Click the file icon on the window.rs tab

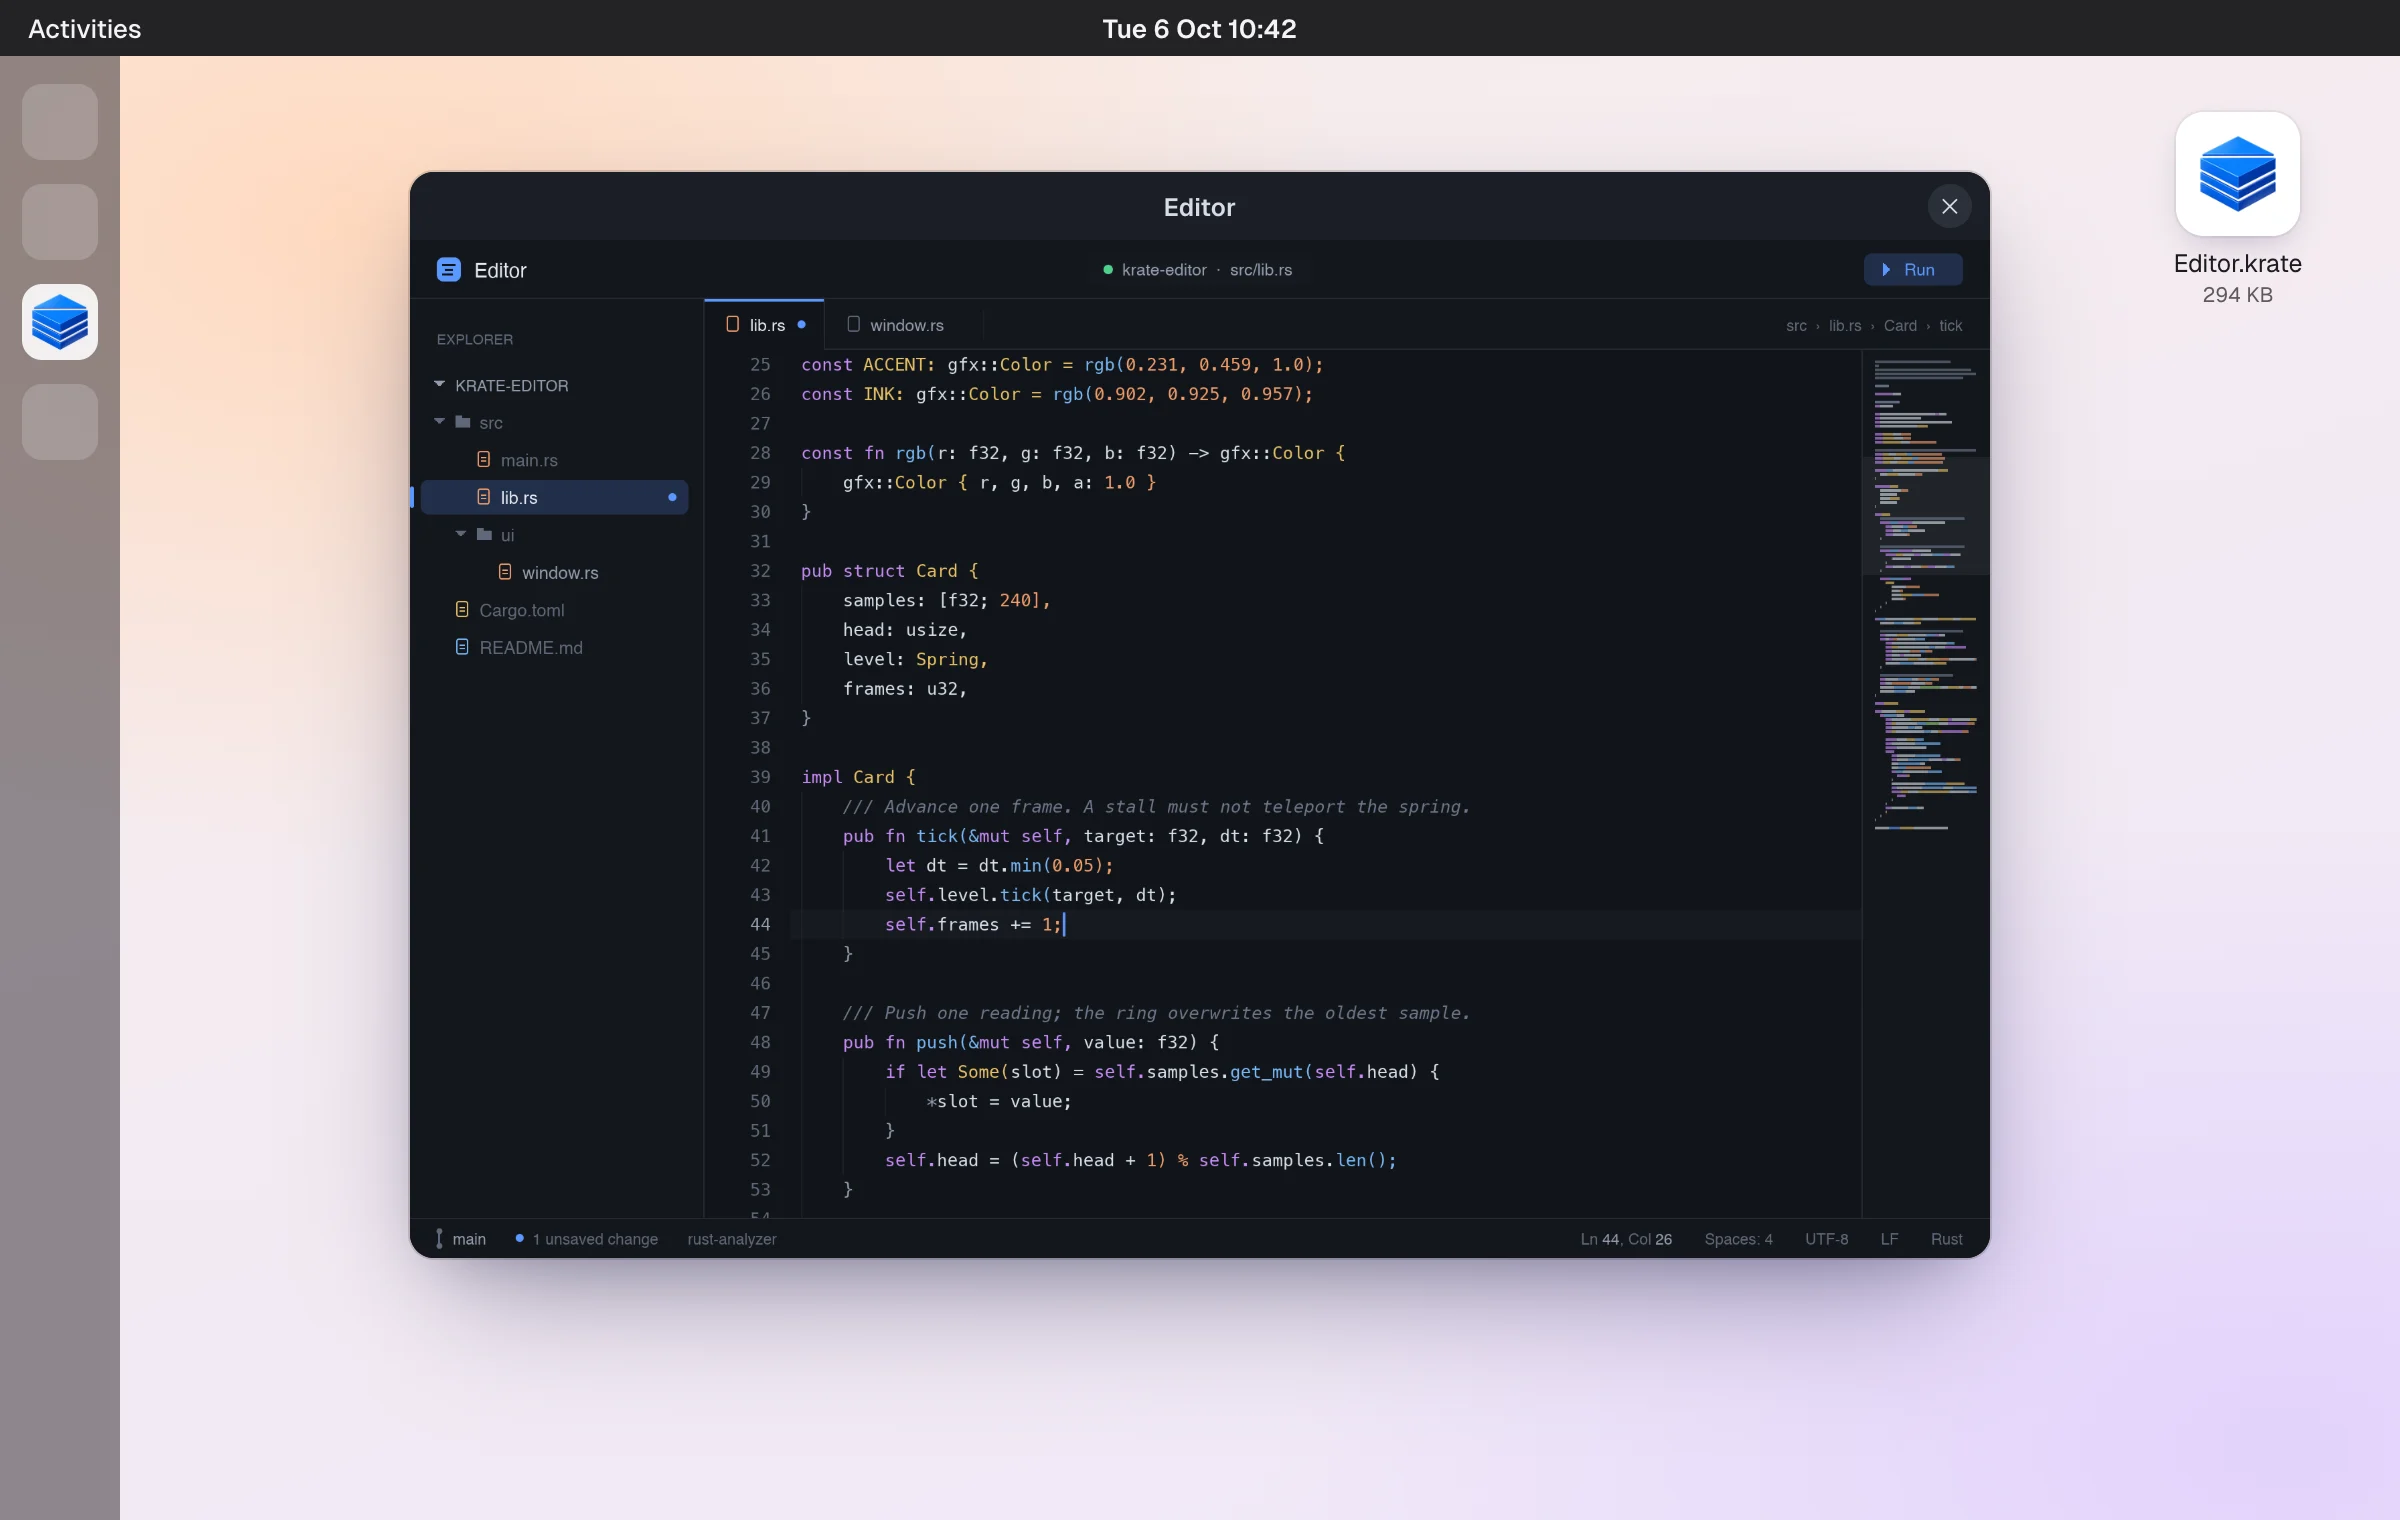[853, 324]
